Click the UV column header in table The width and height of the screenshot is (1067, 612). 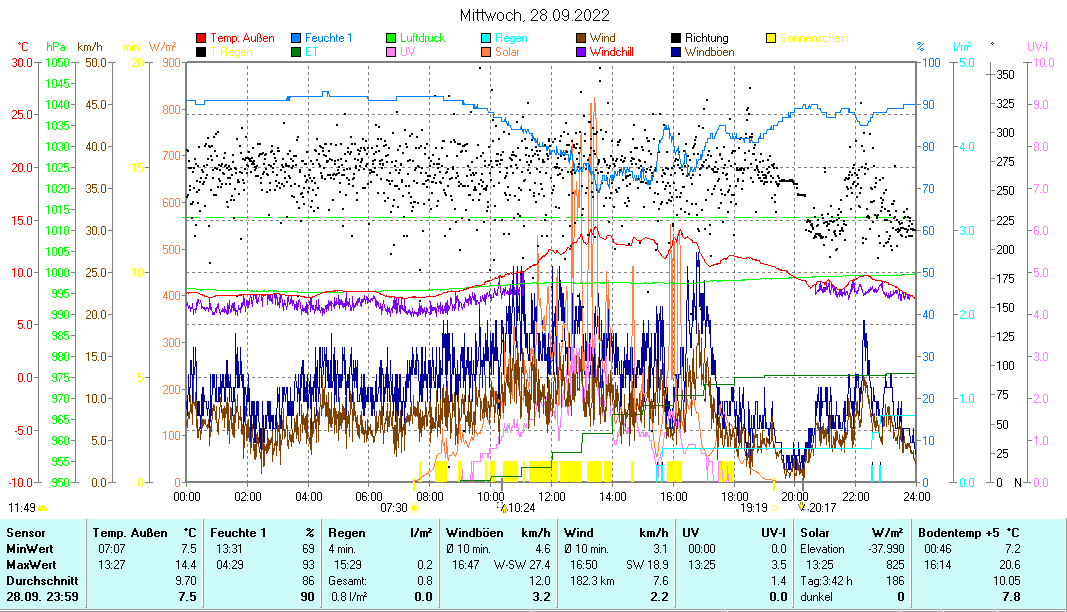coord(690,533)
